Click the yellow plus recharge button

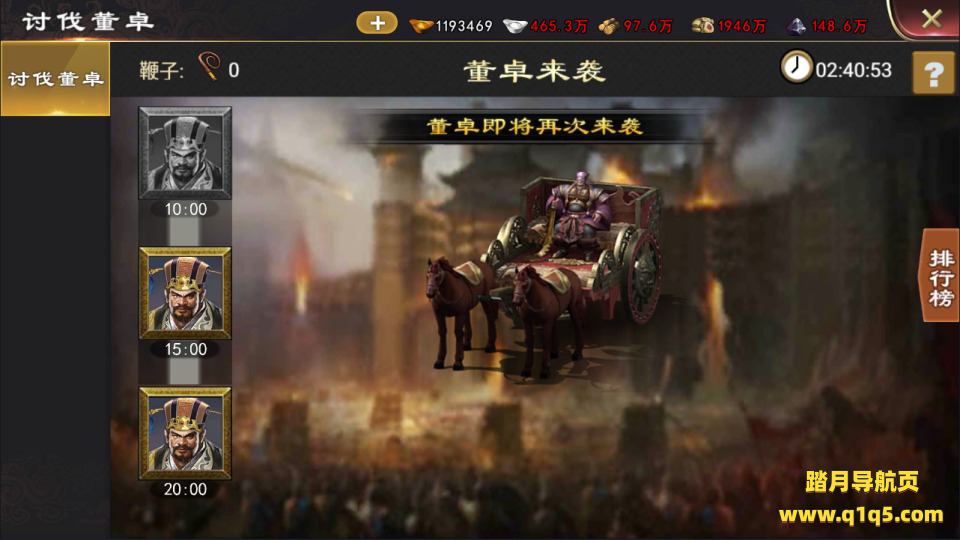377,24
